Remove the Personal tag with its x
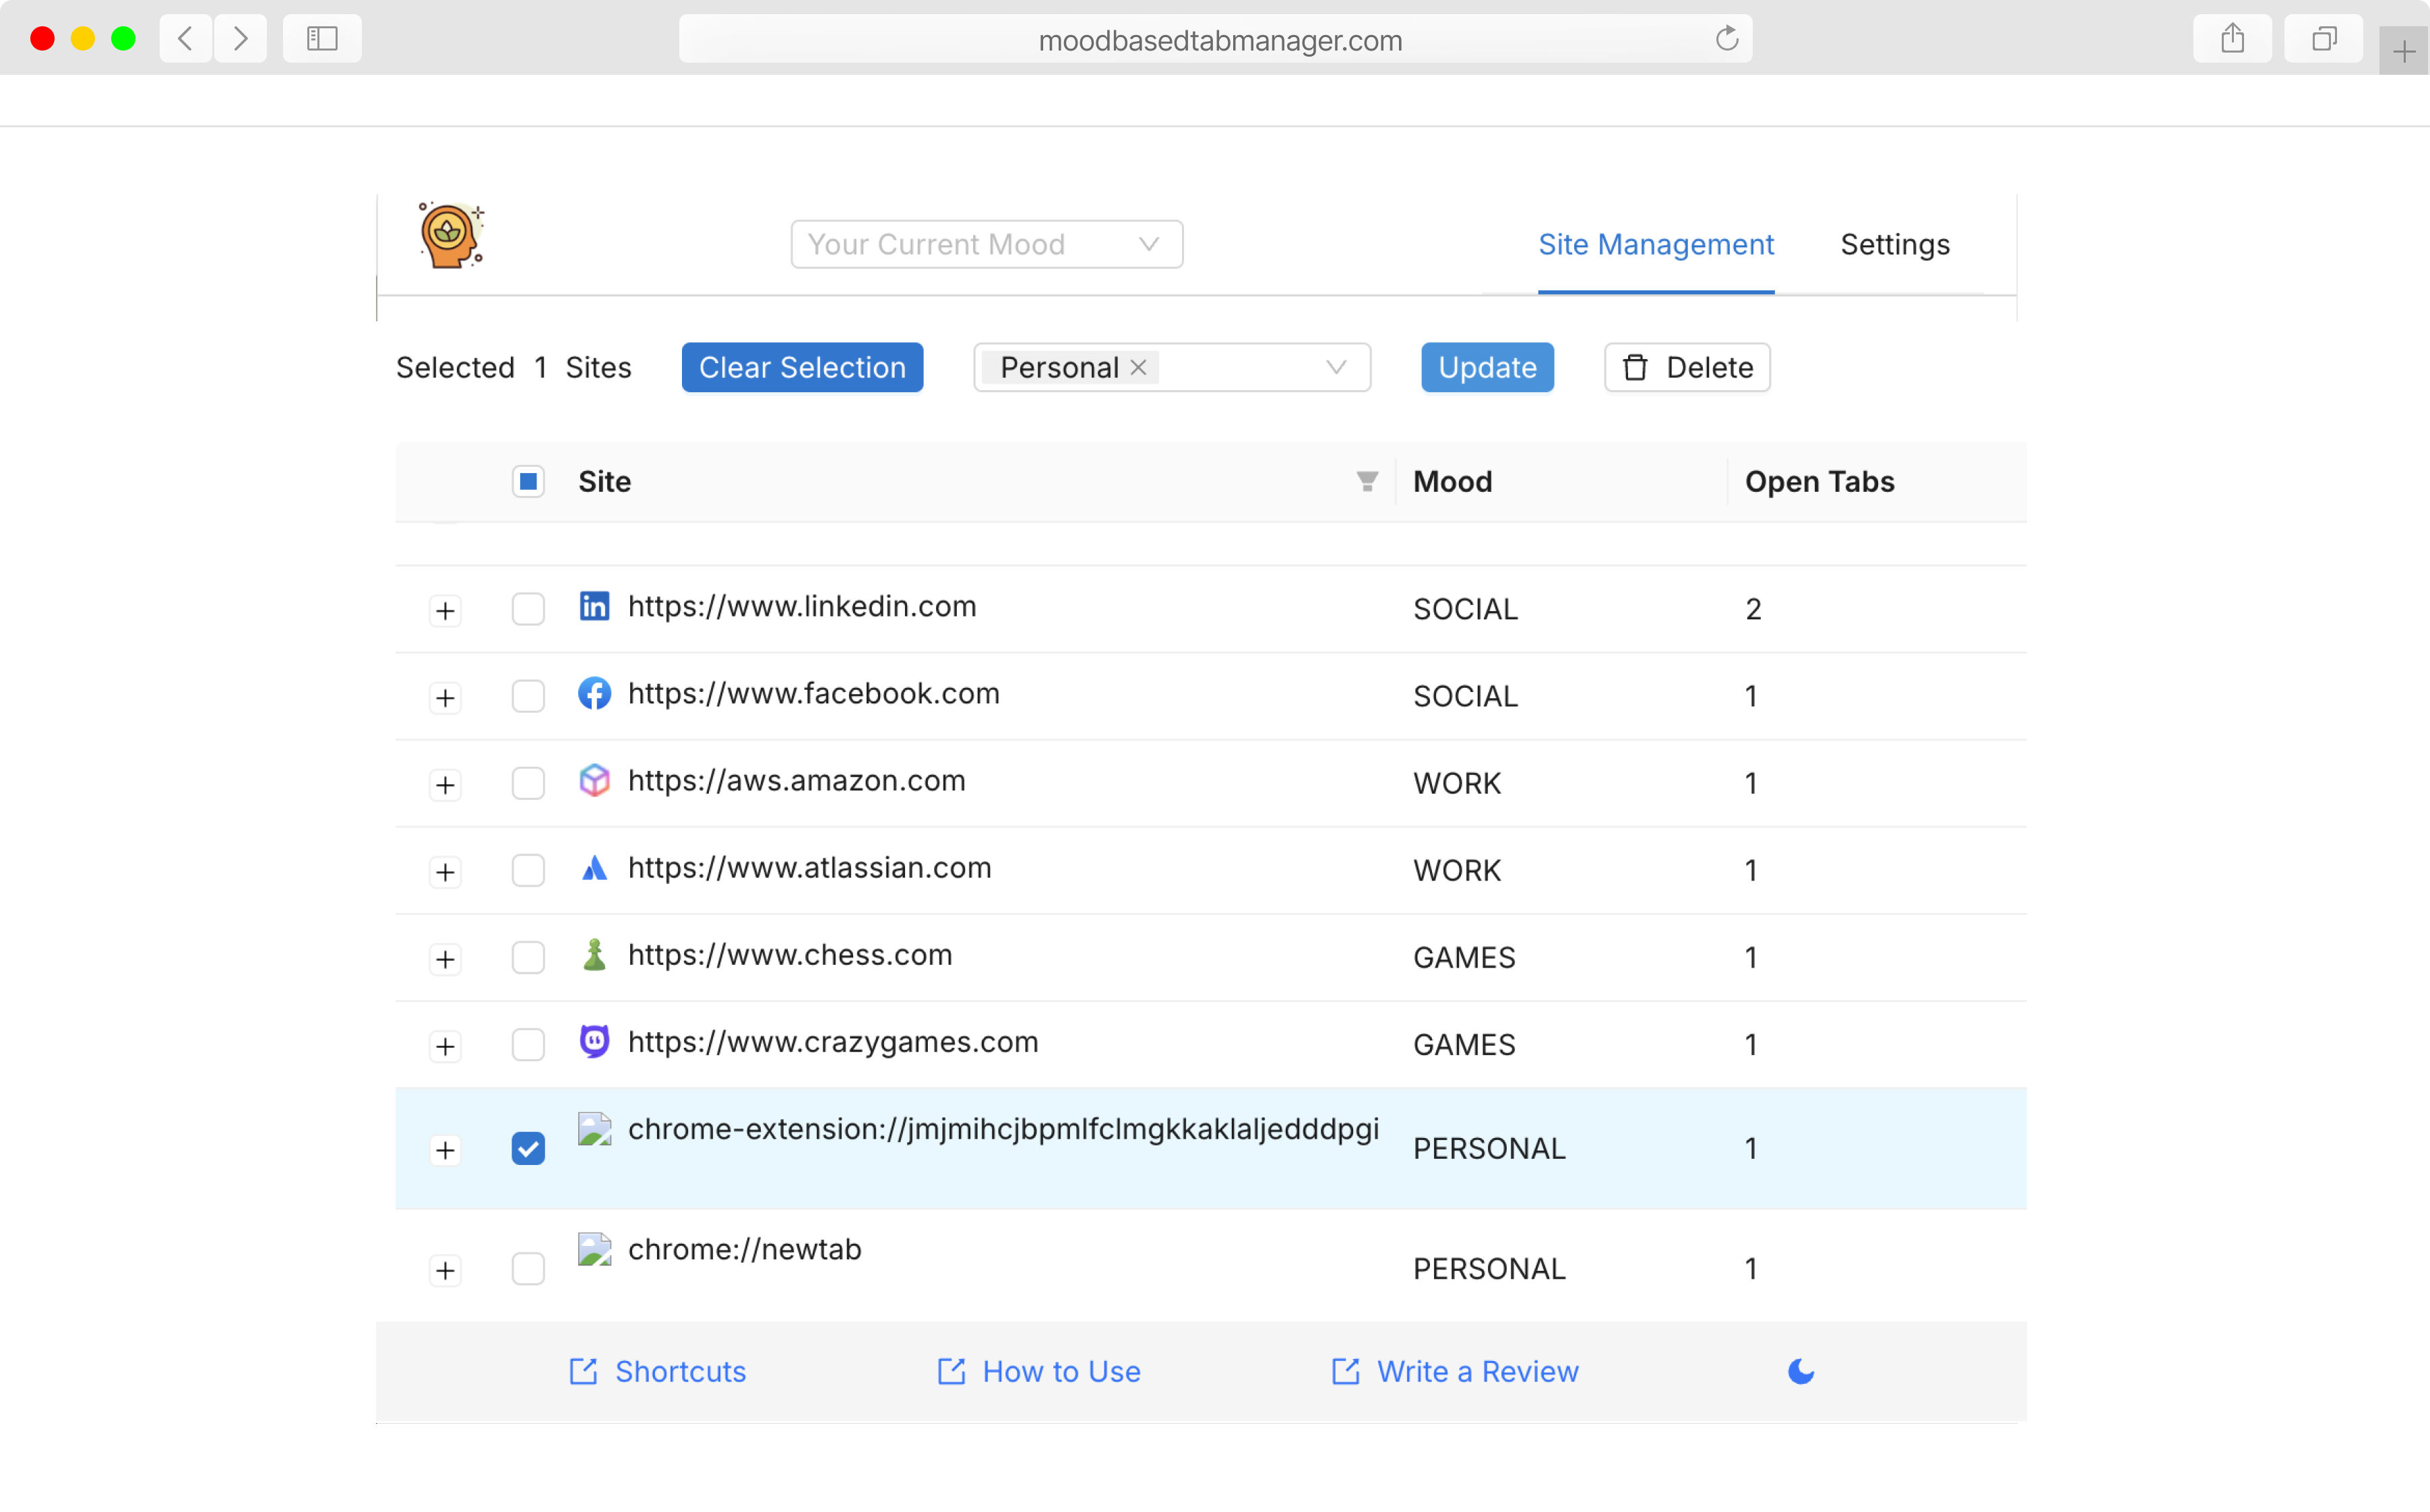This screenshot has height=1512, width=2430. [1138, 367]
